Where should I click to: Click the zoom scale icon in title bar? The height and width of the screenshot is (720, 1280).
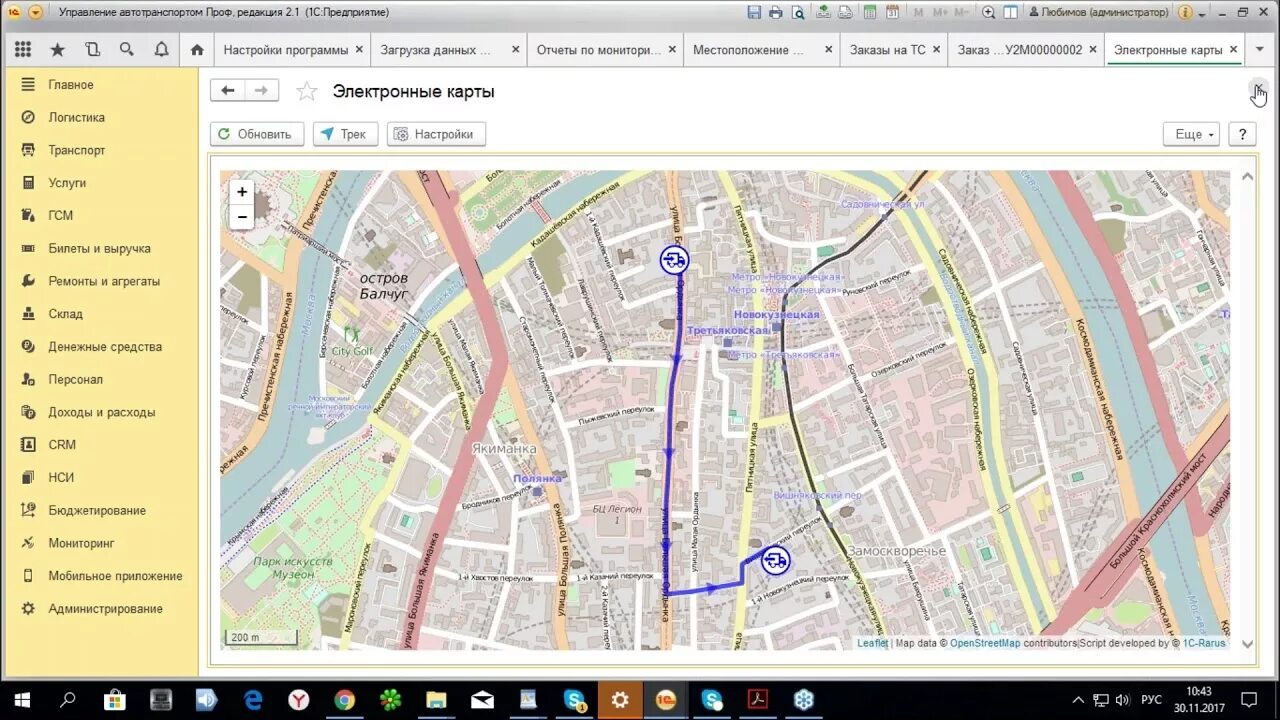988,12
